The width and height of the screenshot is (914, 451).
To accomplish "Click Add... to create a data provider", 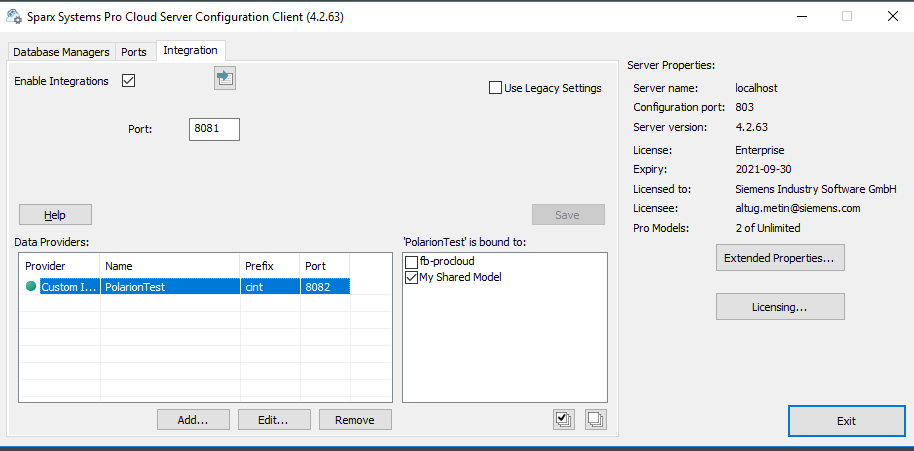I will point(194,420).
